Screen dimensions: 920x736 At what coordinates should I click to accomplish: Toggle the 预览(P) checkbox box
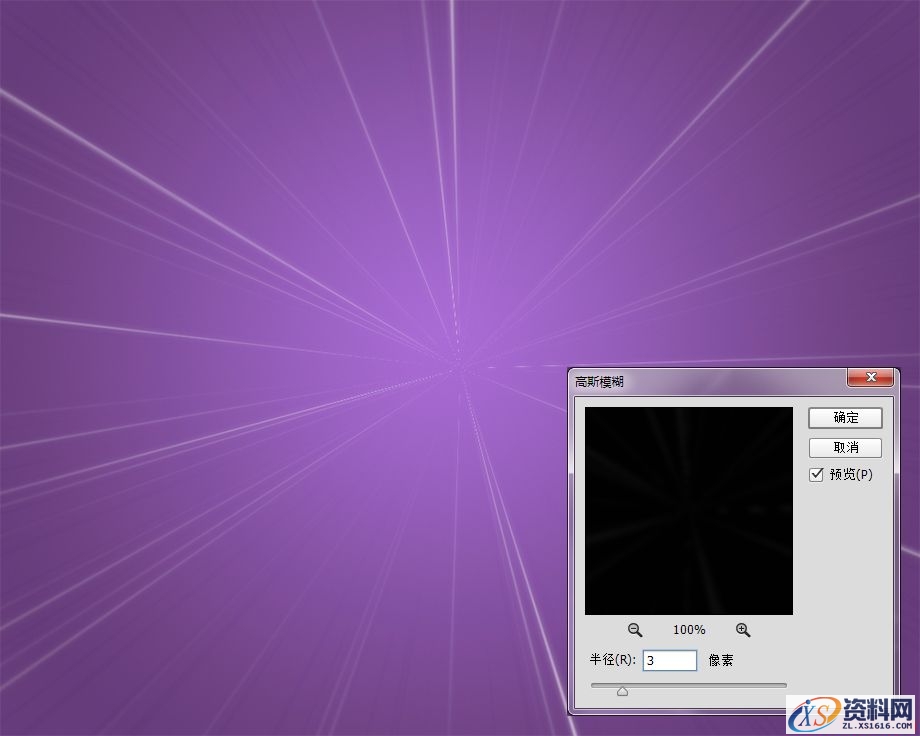point(817,474)
